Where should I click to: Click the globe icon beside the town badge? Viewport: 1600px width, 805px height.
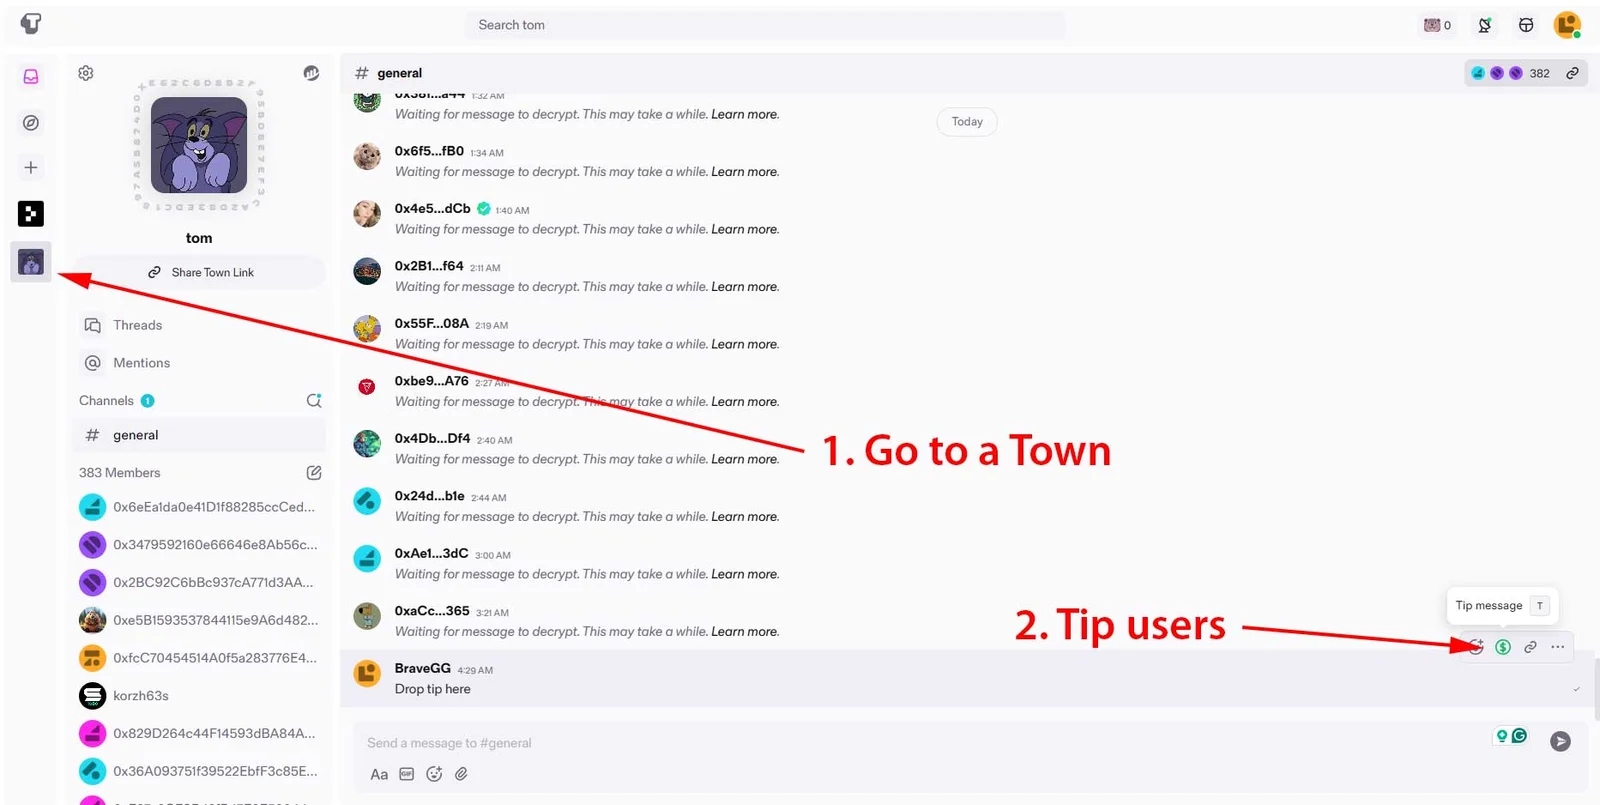[311, 73]
